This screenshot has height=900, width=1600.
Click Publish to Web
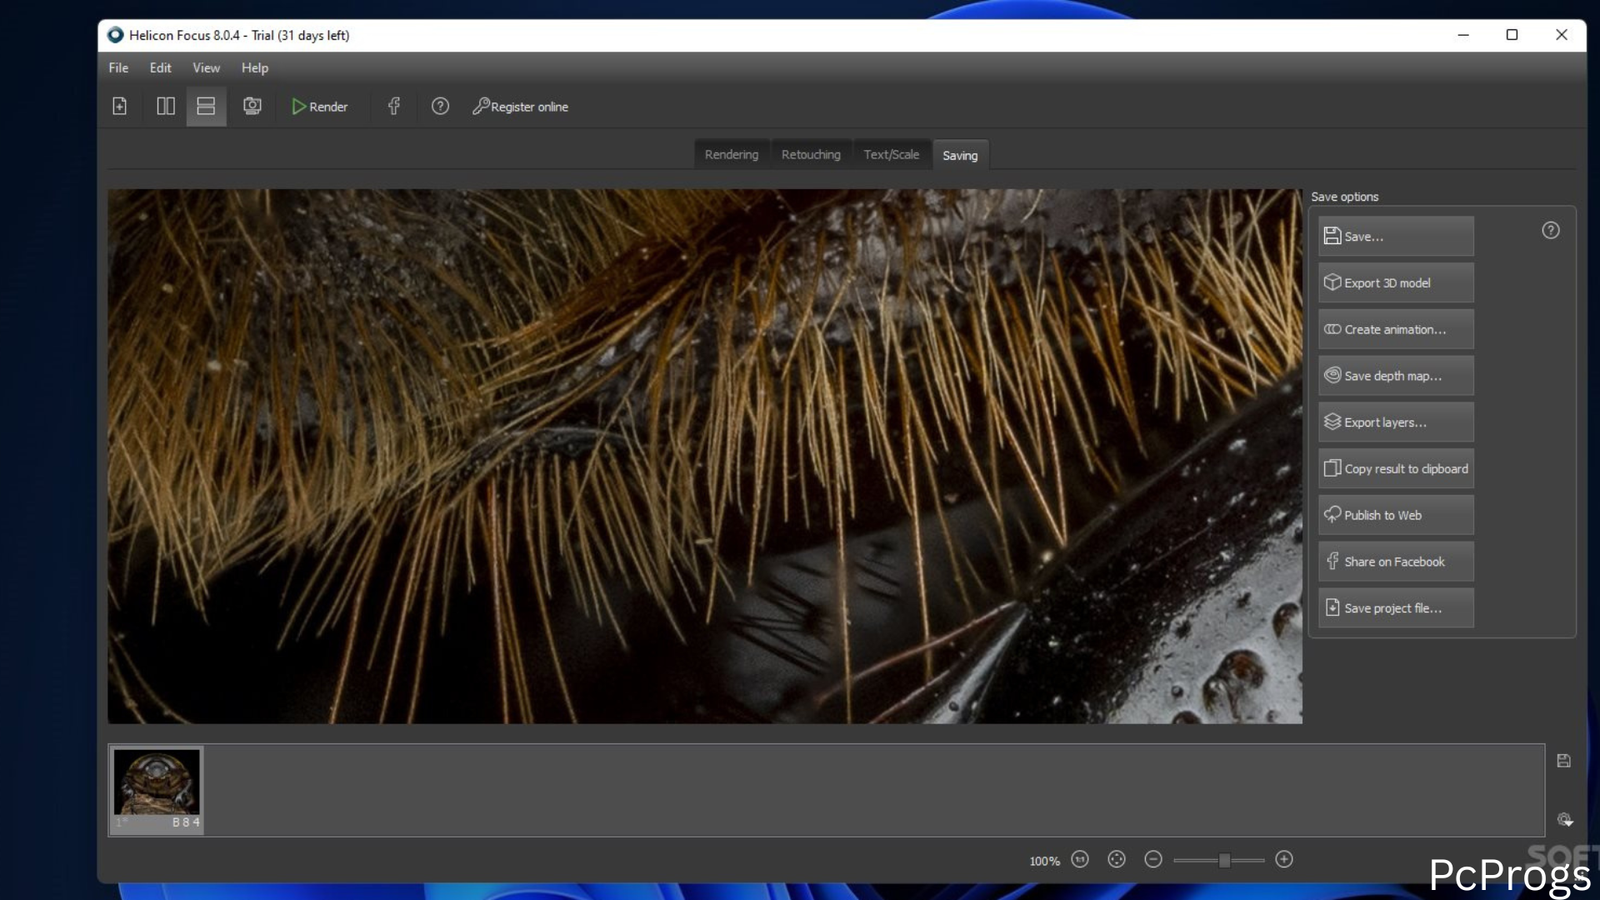(1396, 515)
